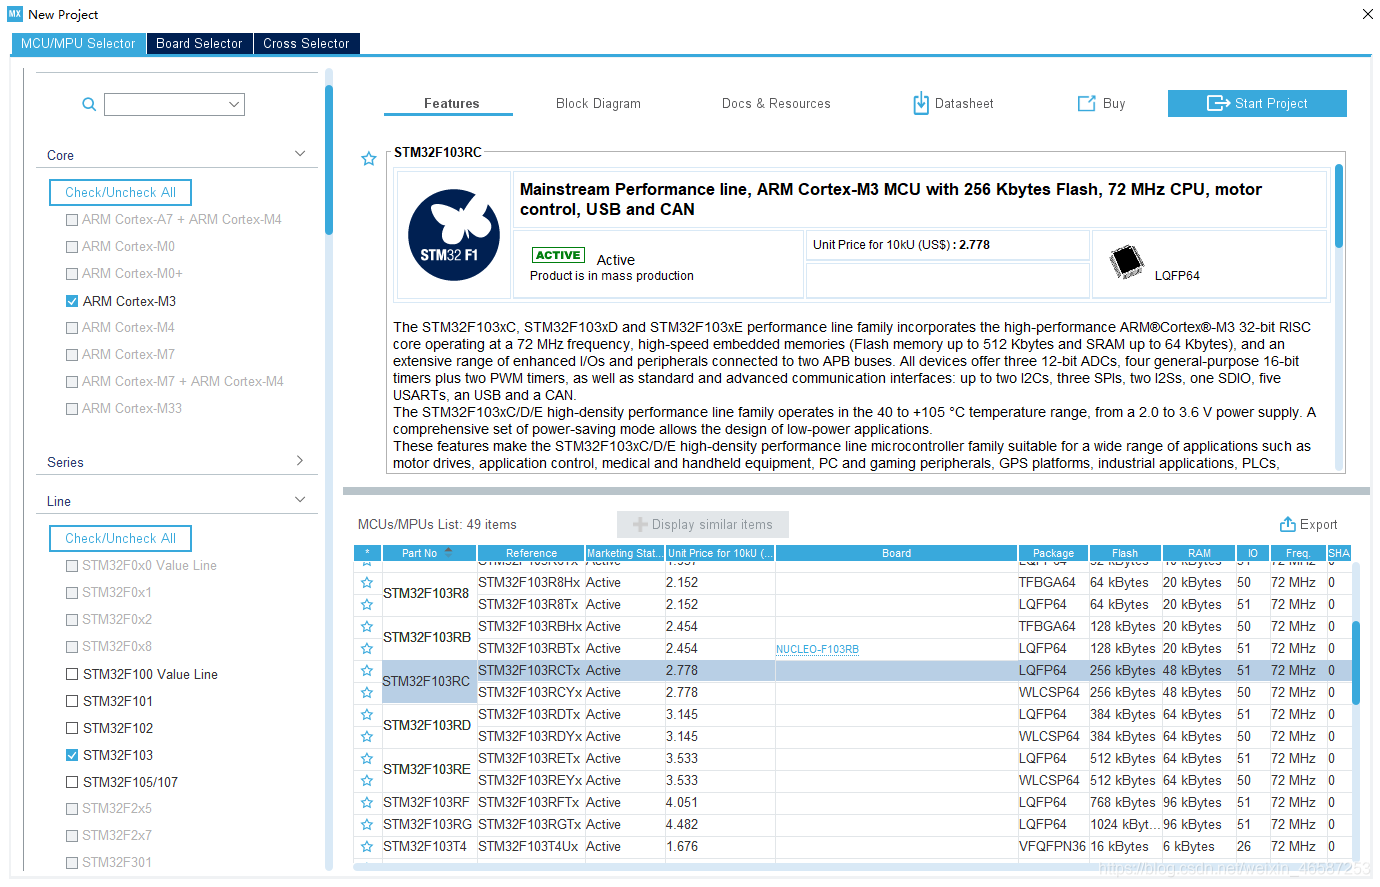This screenshot has height=887, width=1380.
Task: Favorite star for STM32F103R8Tx row
Action: (x=367, y=605)
